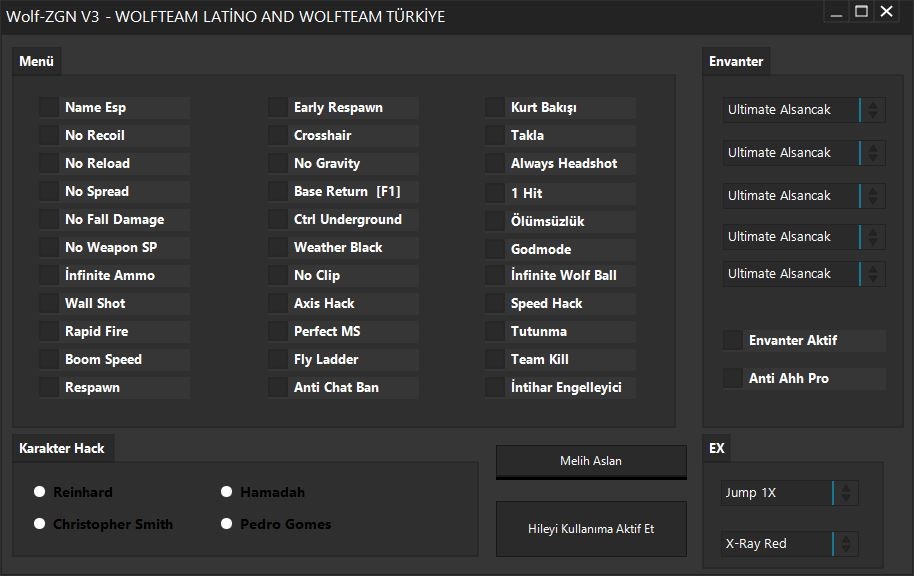Enable No Weapon SP
This screenshot has height=576, width=914.
click(49, 247)
